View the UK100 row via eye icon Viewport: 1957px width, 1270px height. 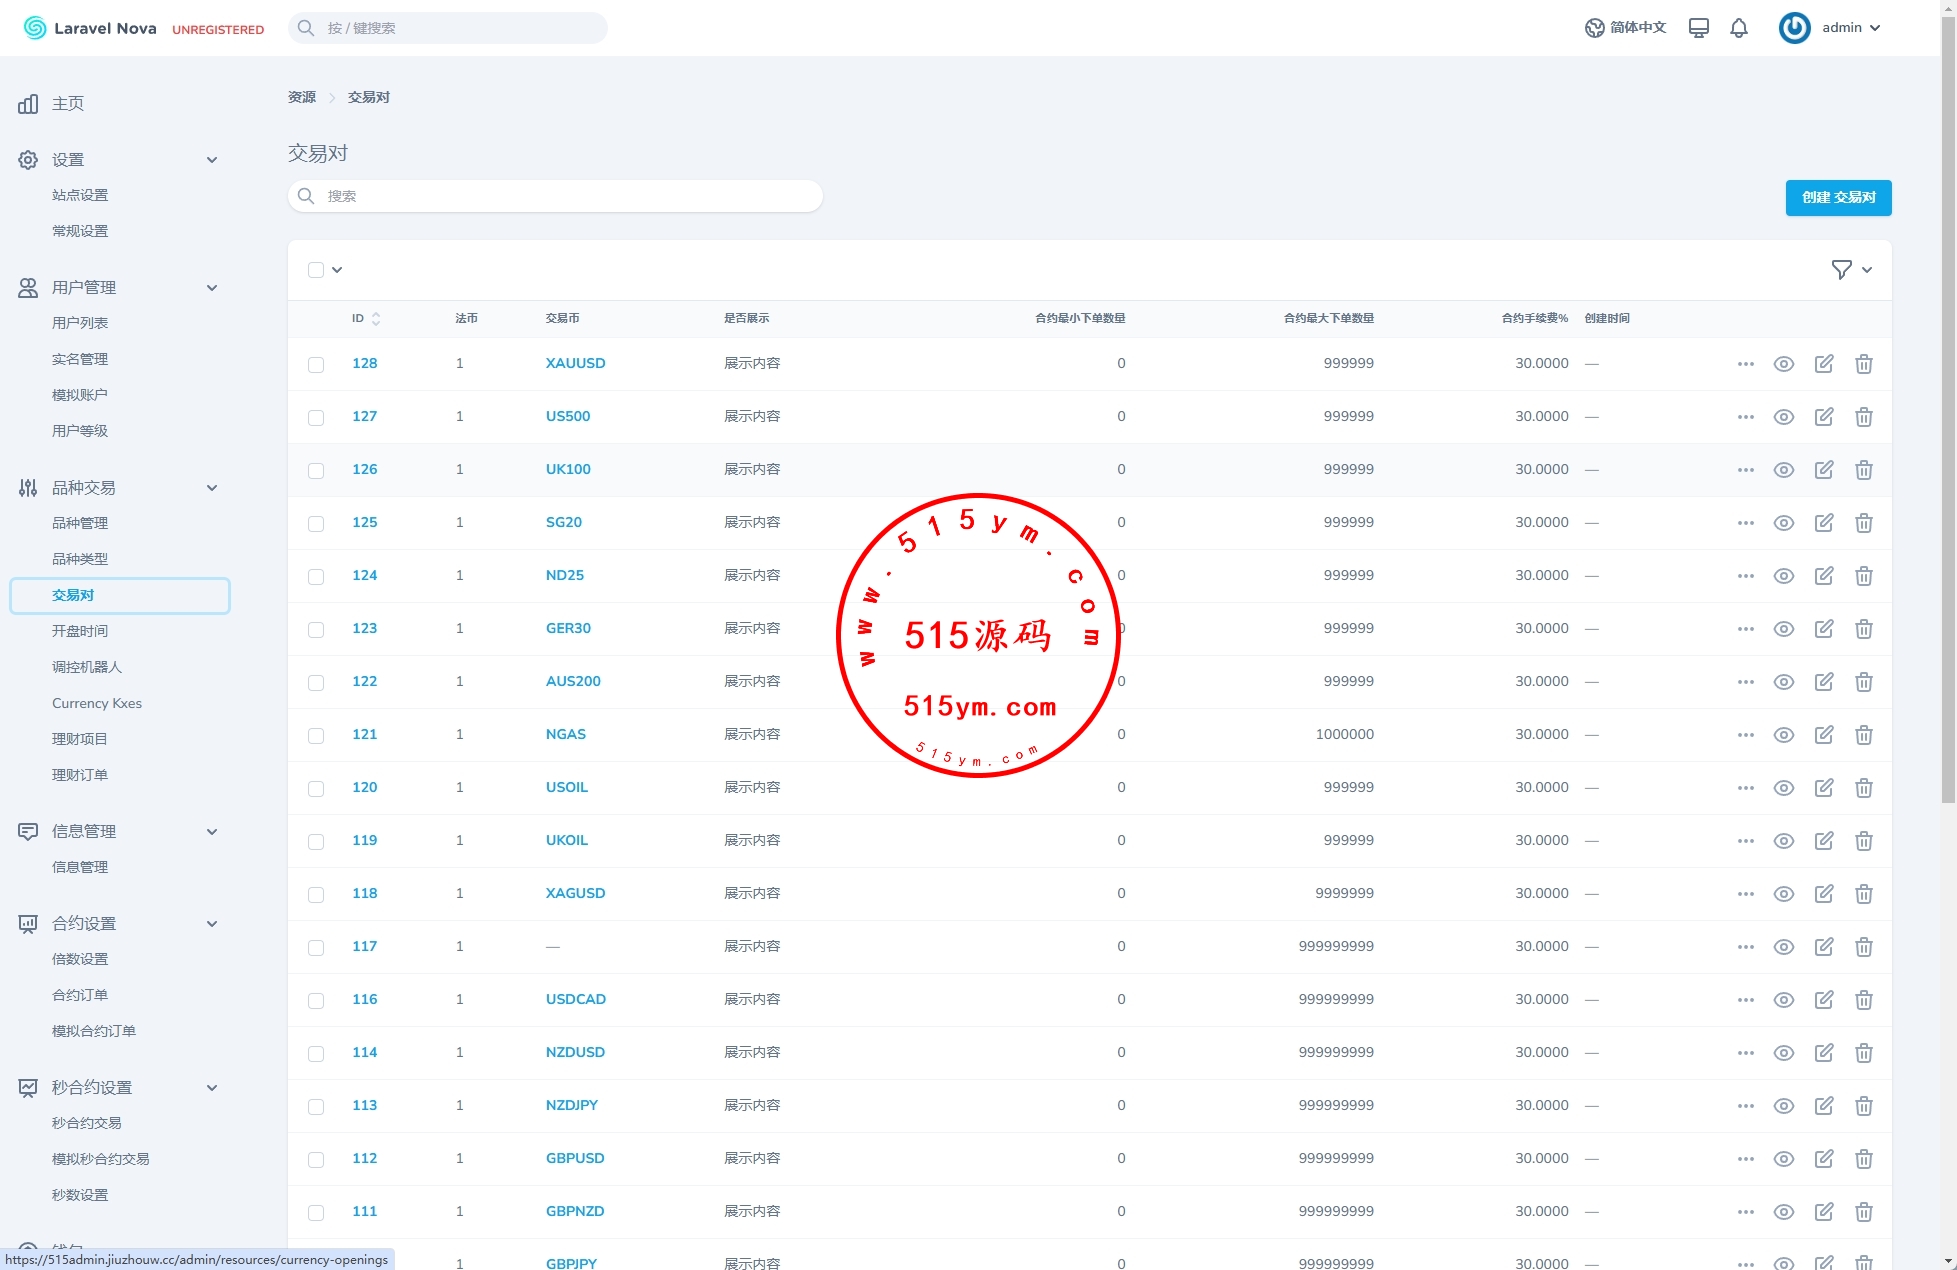point(1783,470)
